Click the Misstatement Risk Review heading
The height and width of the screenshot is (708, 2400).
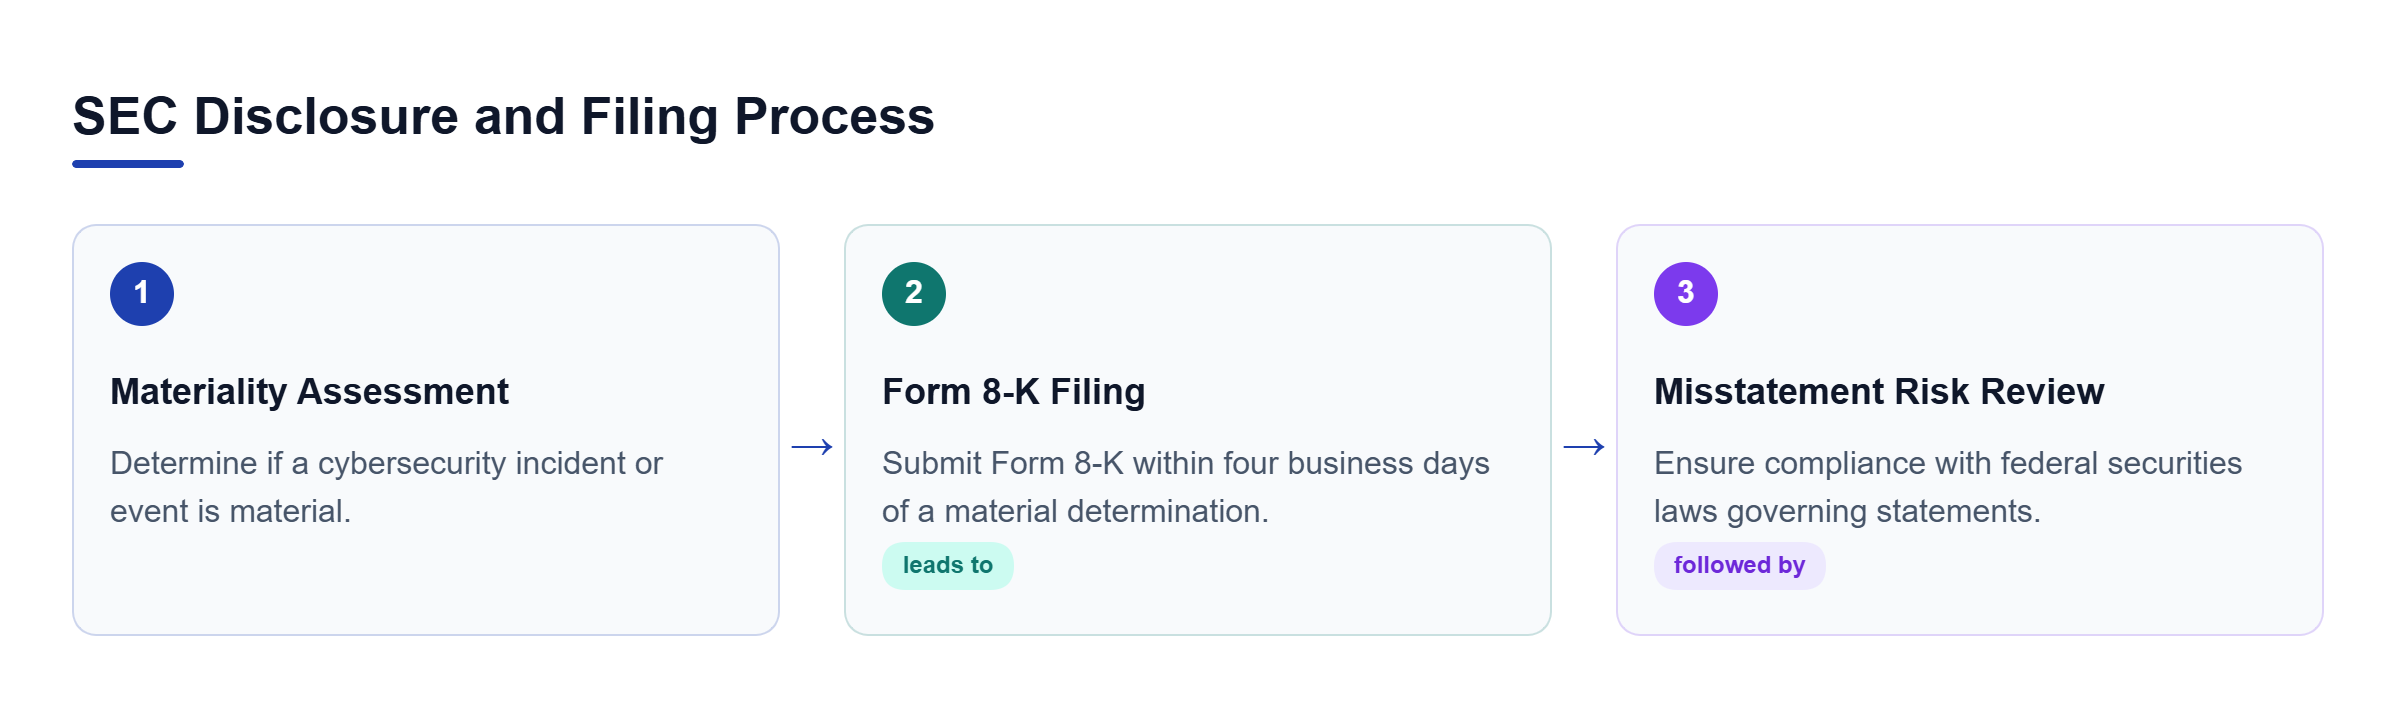1879,392
